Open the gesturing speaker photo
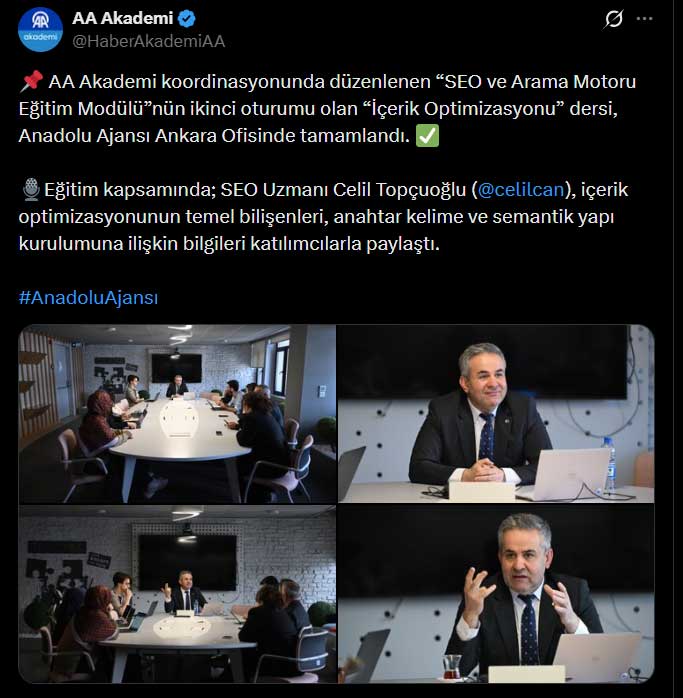The width and height of the screenshot is (683, 698). (496, 594)
